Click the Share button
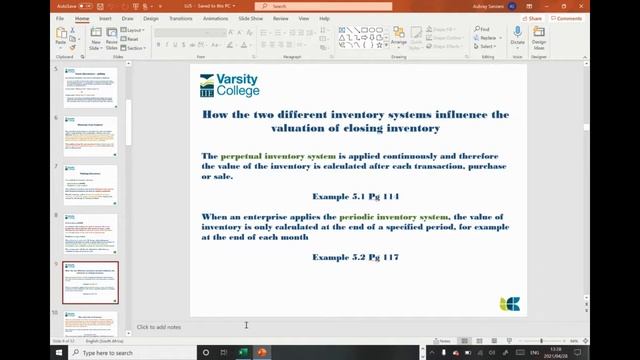 (x=532, y=19)
